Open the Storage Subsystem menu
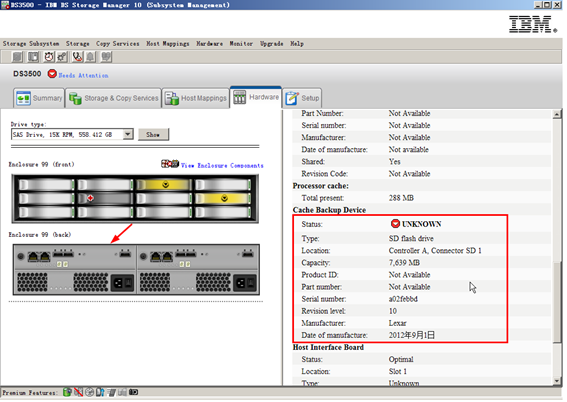The image size is (567, 402). click(31, 44)
